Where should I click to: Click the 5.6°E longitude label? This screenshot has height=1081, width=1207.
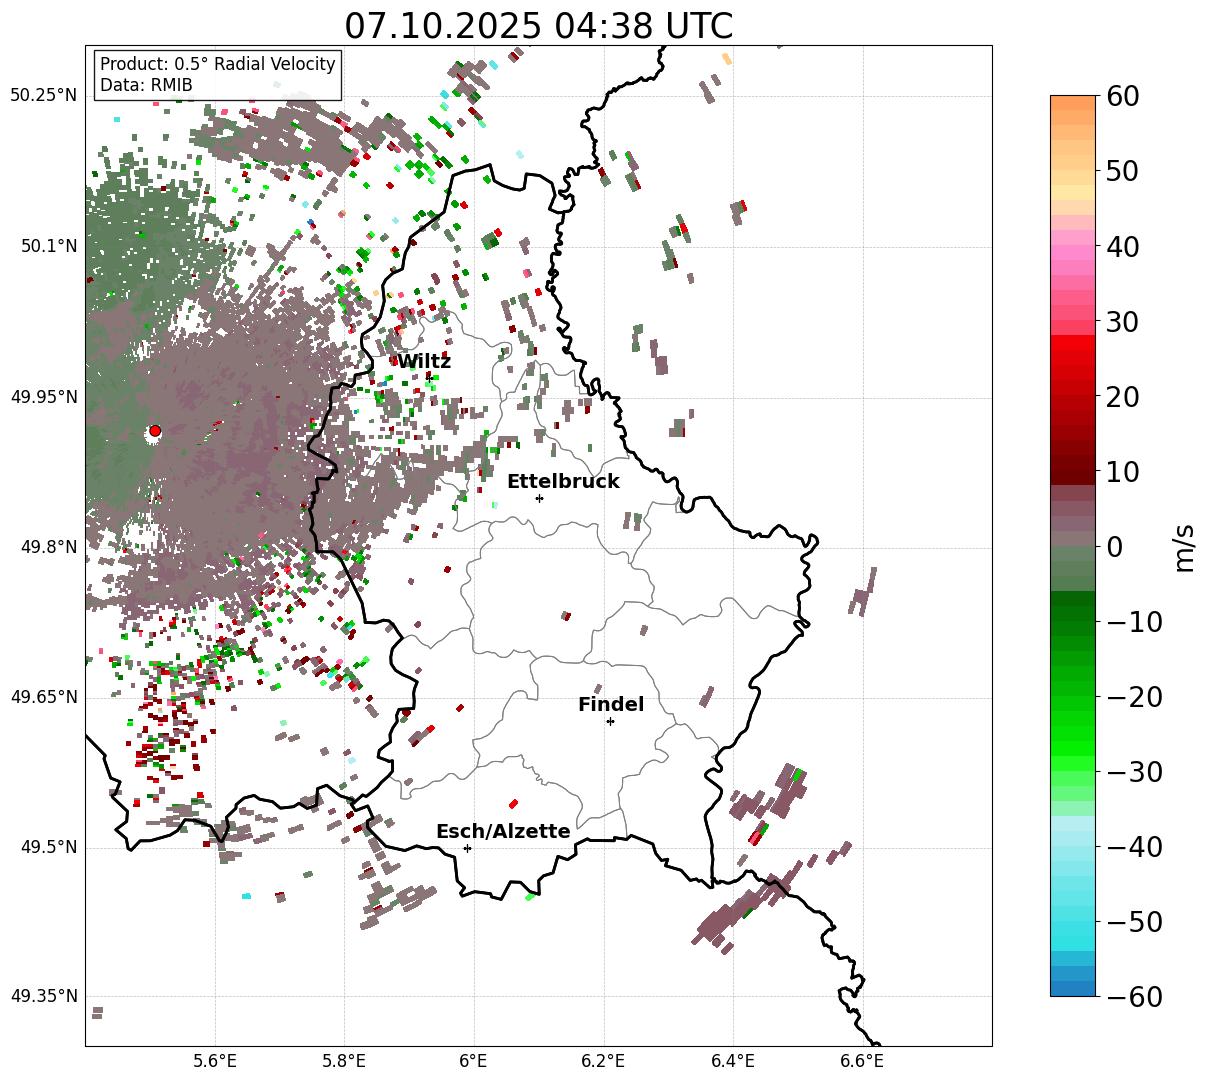click(215, 1061)
